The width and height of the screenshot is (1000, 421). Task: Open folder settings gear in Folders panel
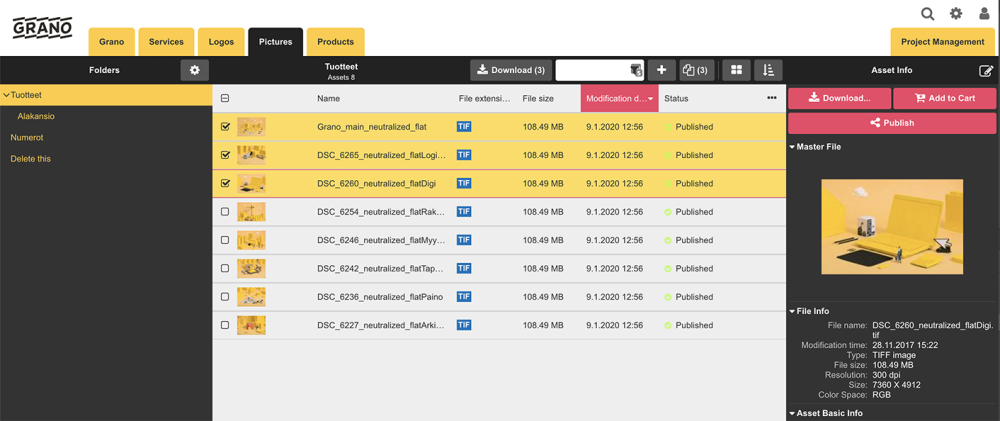[x=195, y=70]
